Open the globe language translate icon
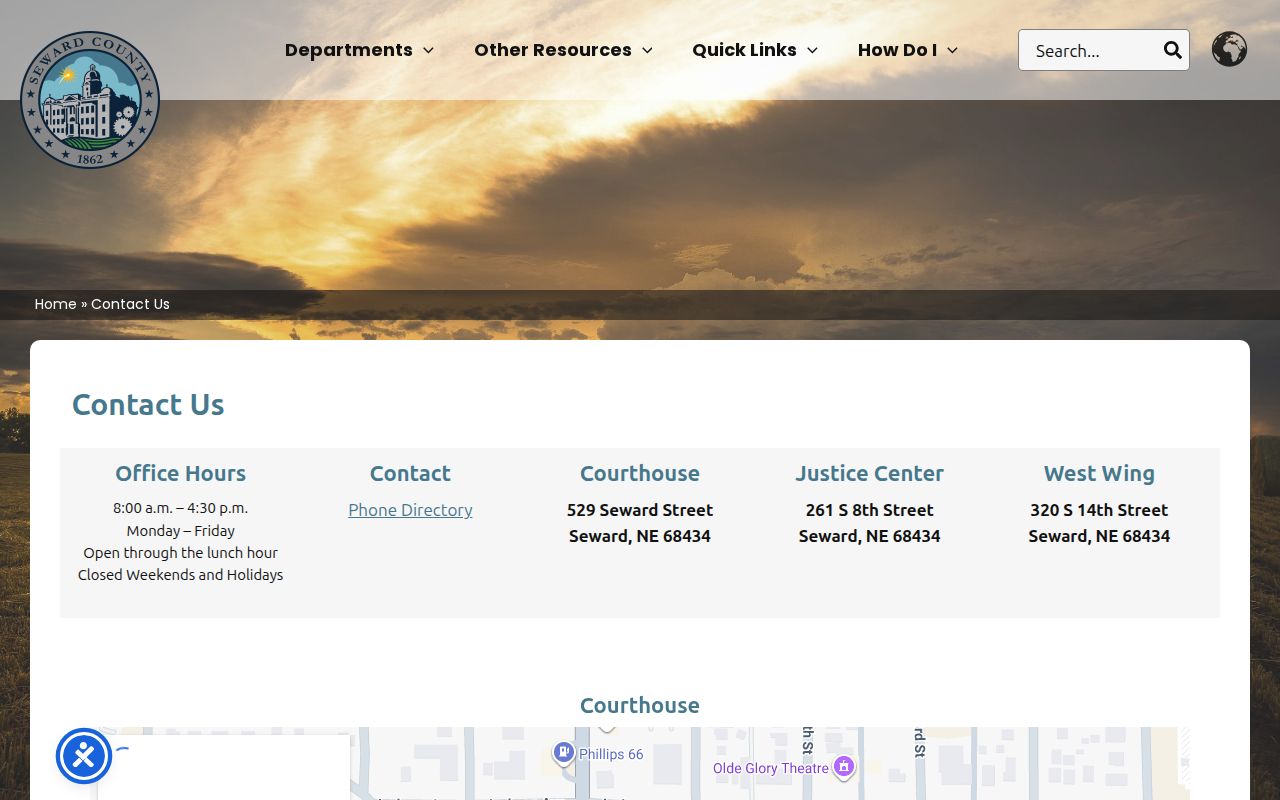This screenshot has height=800, width=1280. [1229, 49]
